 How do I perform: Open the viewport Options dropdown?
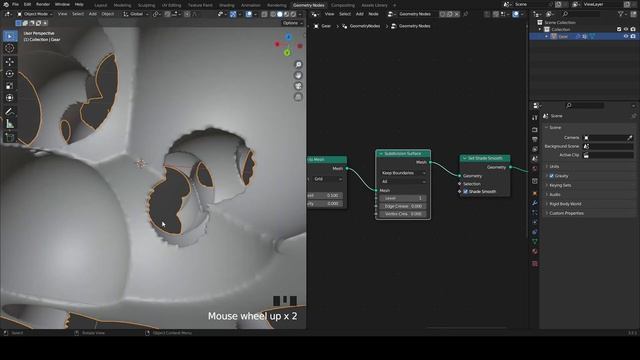coord(293,23)
